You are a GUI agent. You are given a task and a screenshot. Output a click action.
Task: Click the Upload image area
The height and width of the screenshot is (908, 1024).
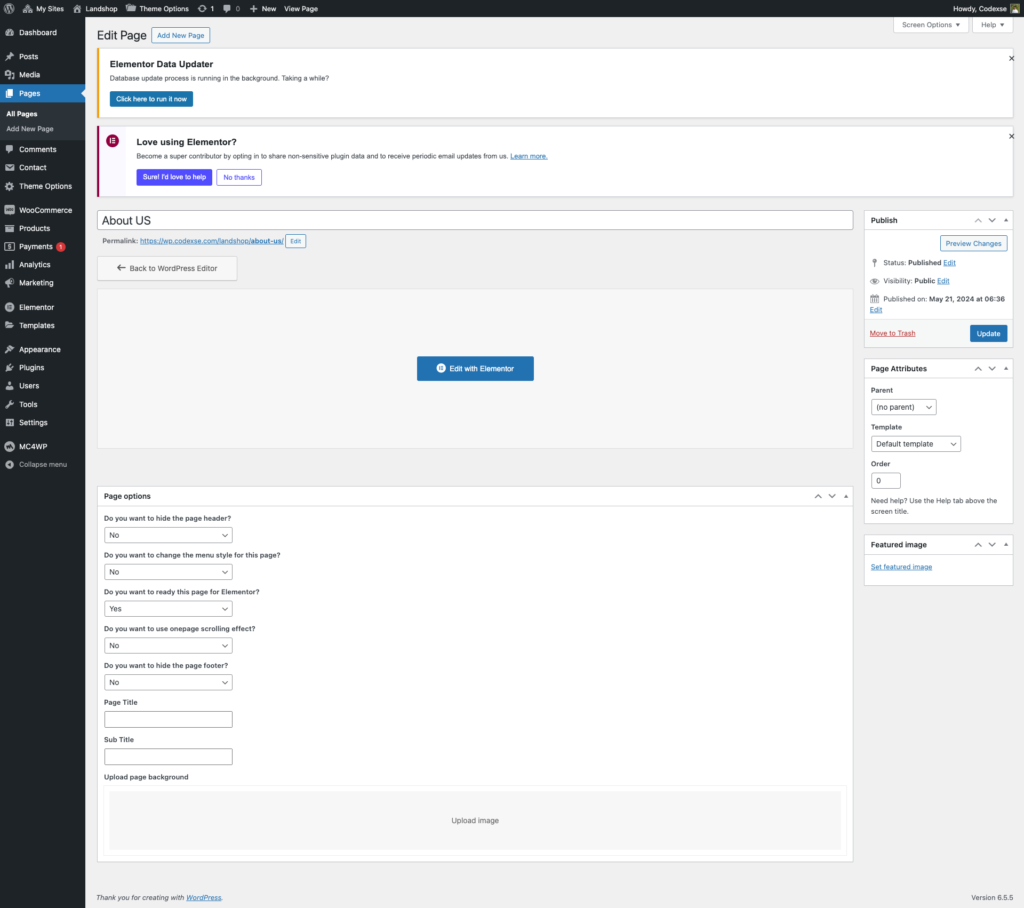click(x=475, y=821)
